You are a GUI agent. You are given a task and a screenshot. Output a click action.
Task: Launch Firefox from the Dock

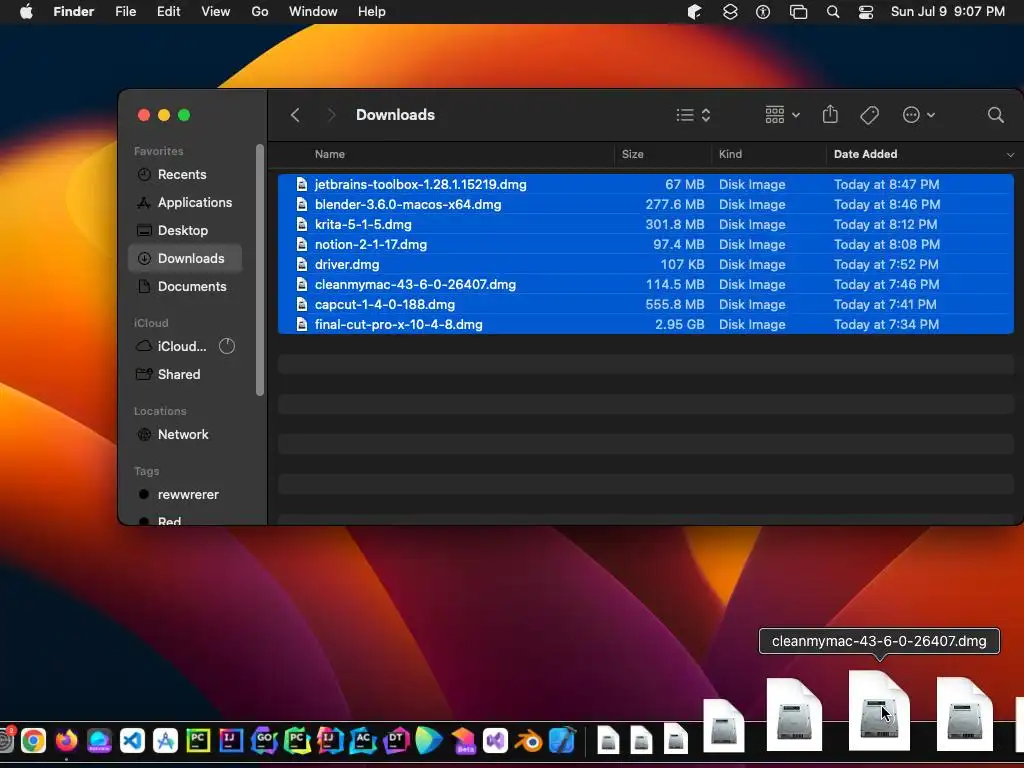[66, 741]
